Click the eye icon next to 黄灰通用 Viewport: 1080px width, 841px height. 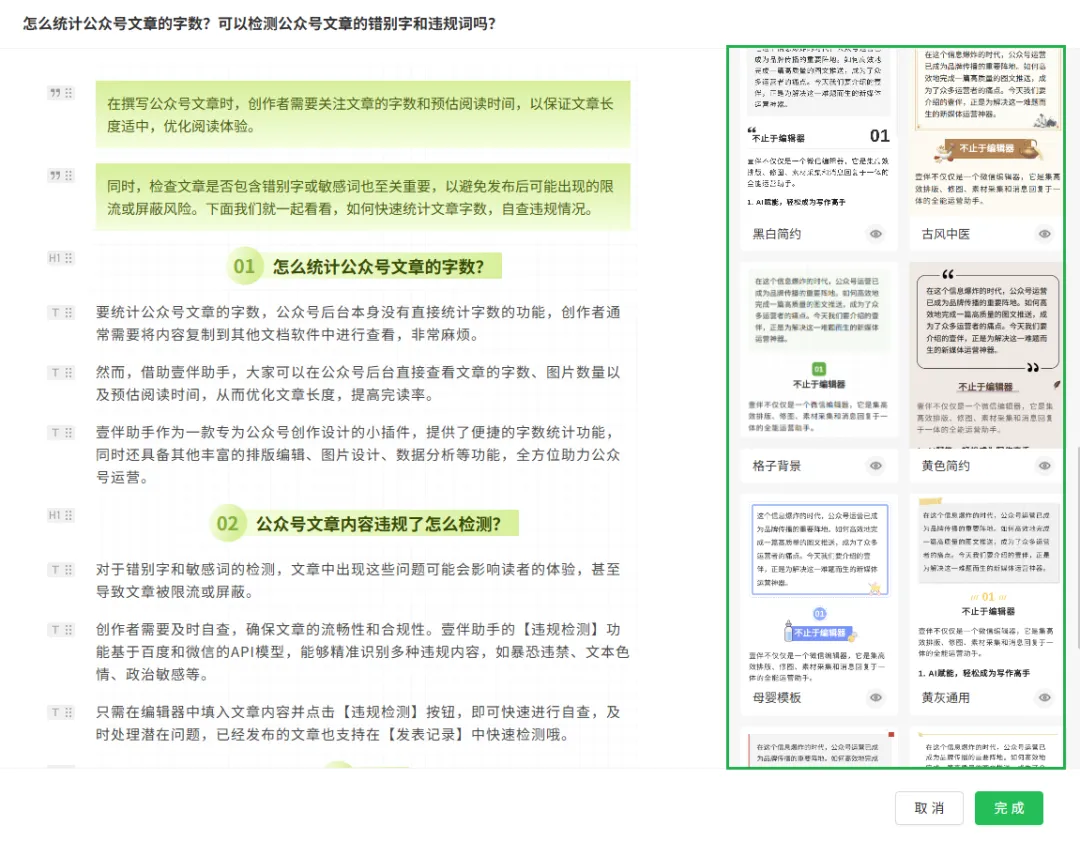coord(1045,698)
